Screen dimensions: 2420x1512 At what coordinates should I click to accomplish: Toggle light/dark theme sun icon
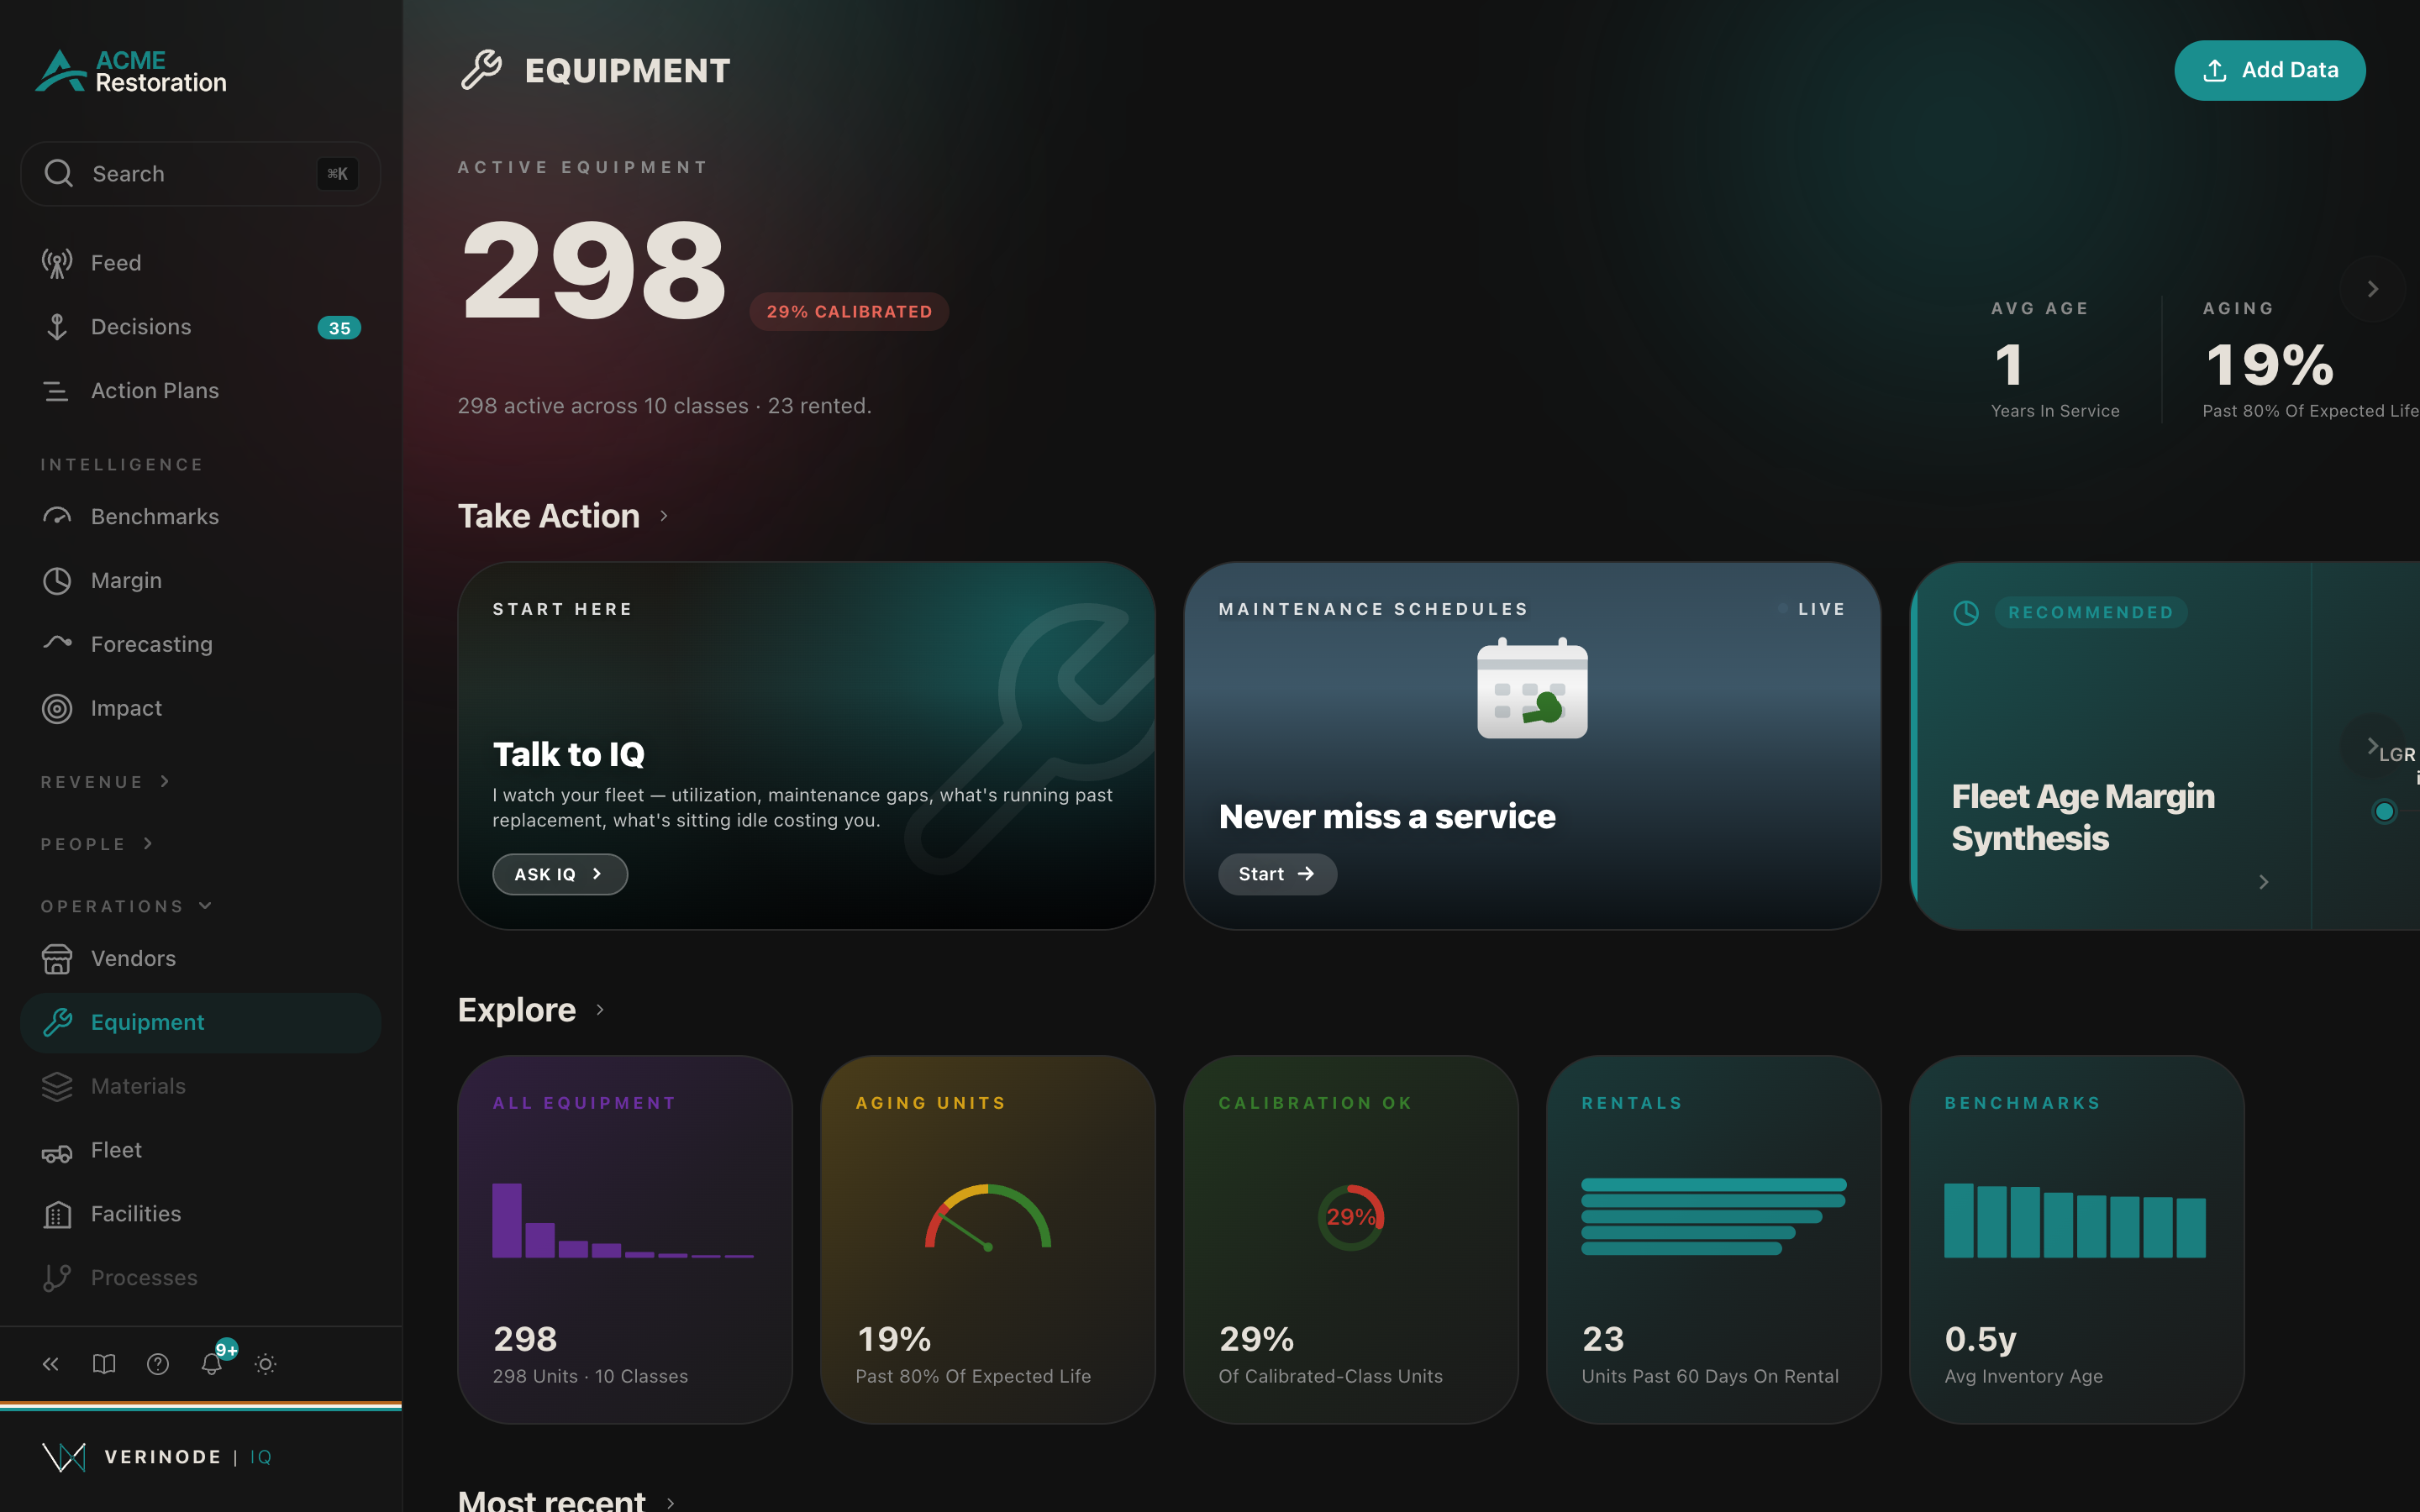(265, 1364)
